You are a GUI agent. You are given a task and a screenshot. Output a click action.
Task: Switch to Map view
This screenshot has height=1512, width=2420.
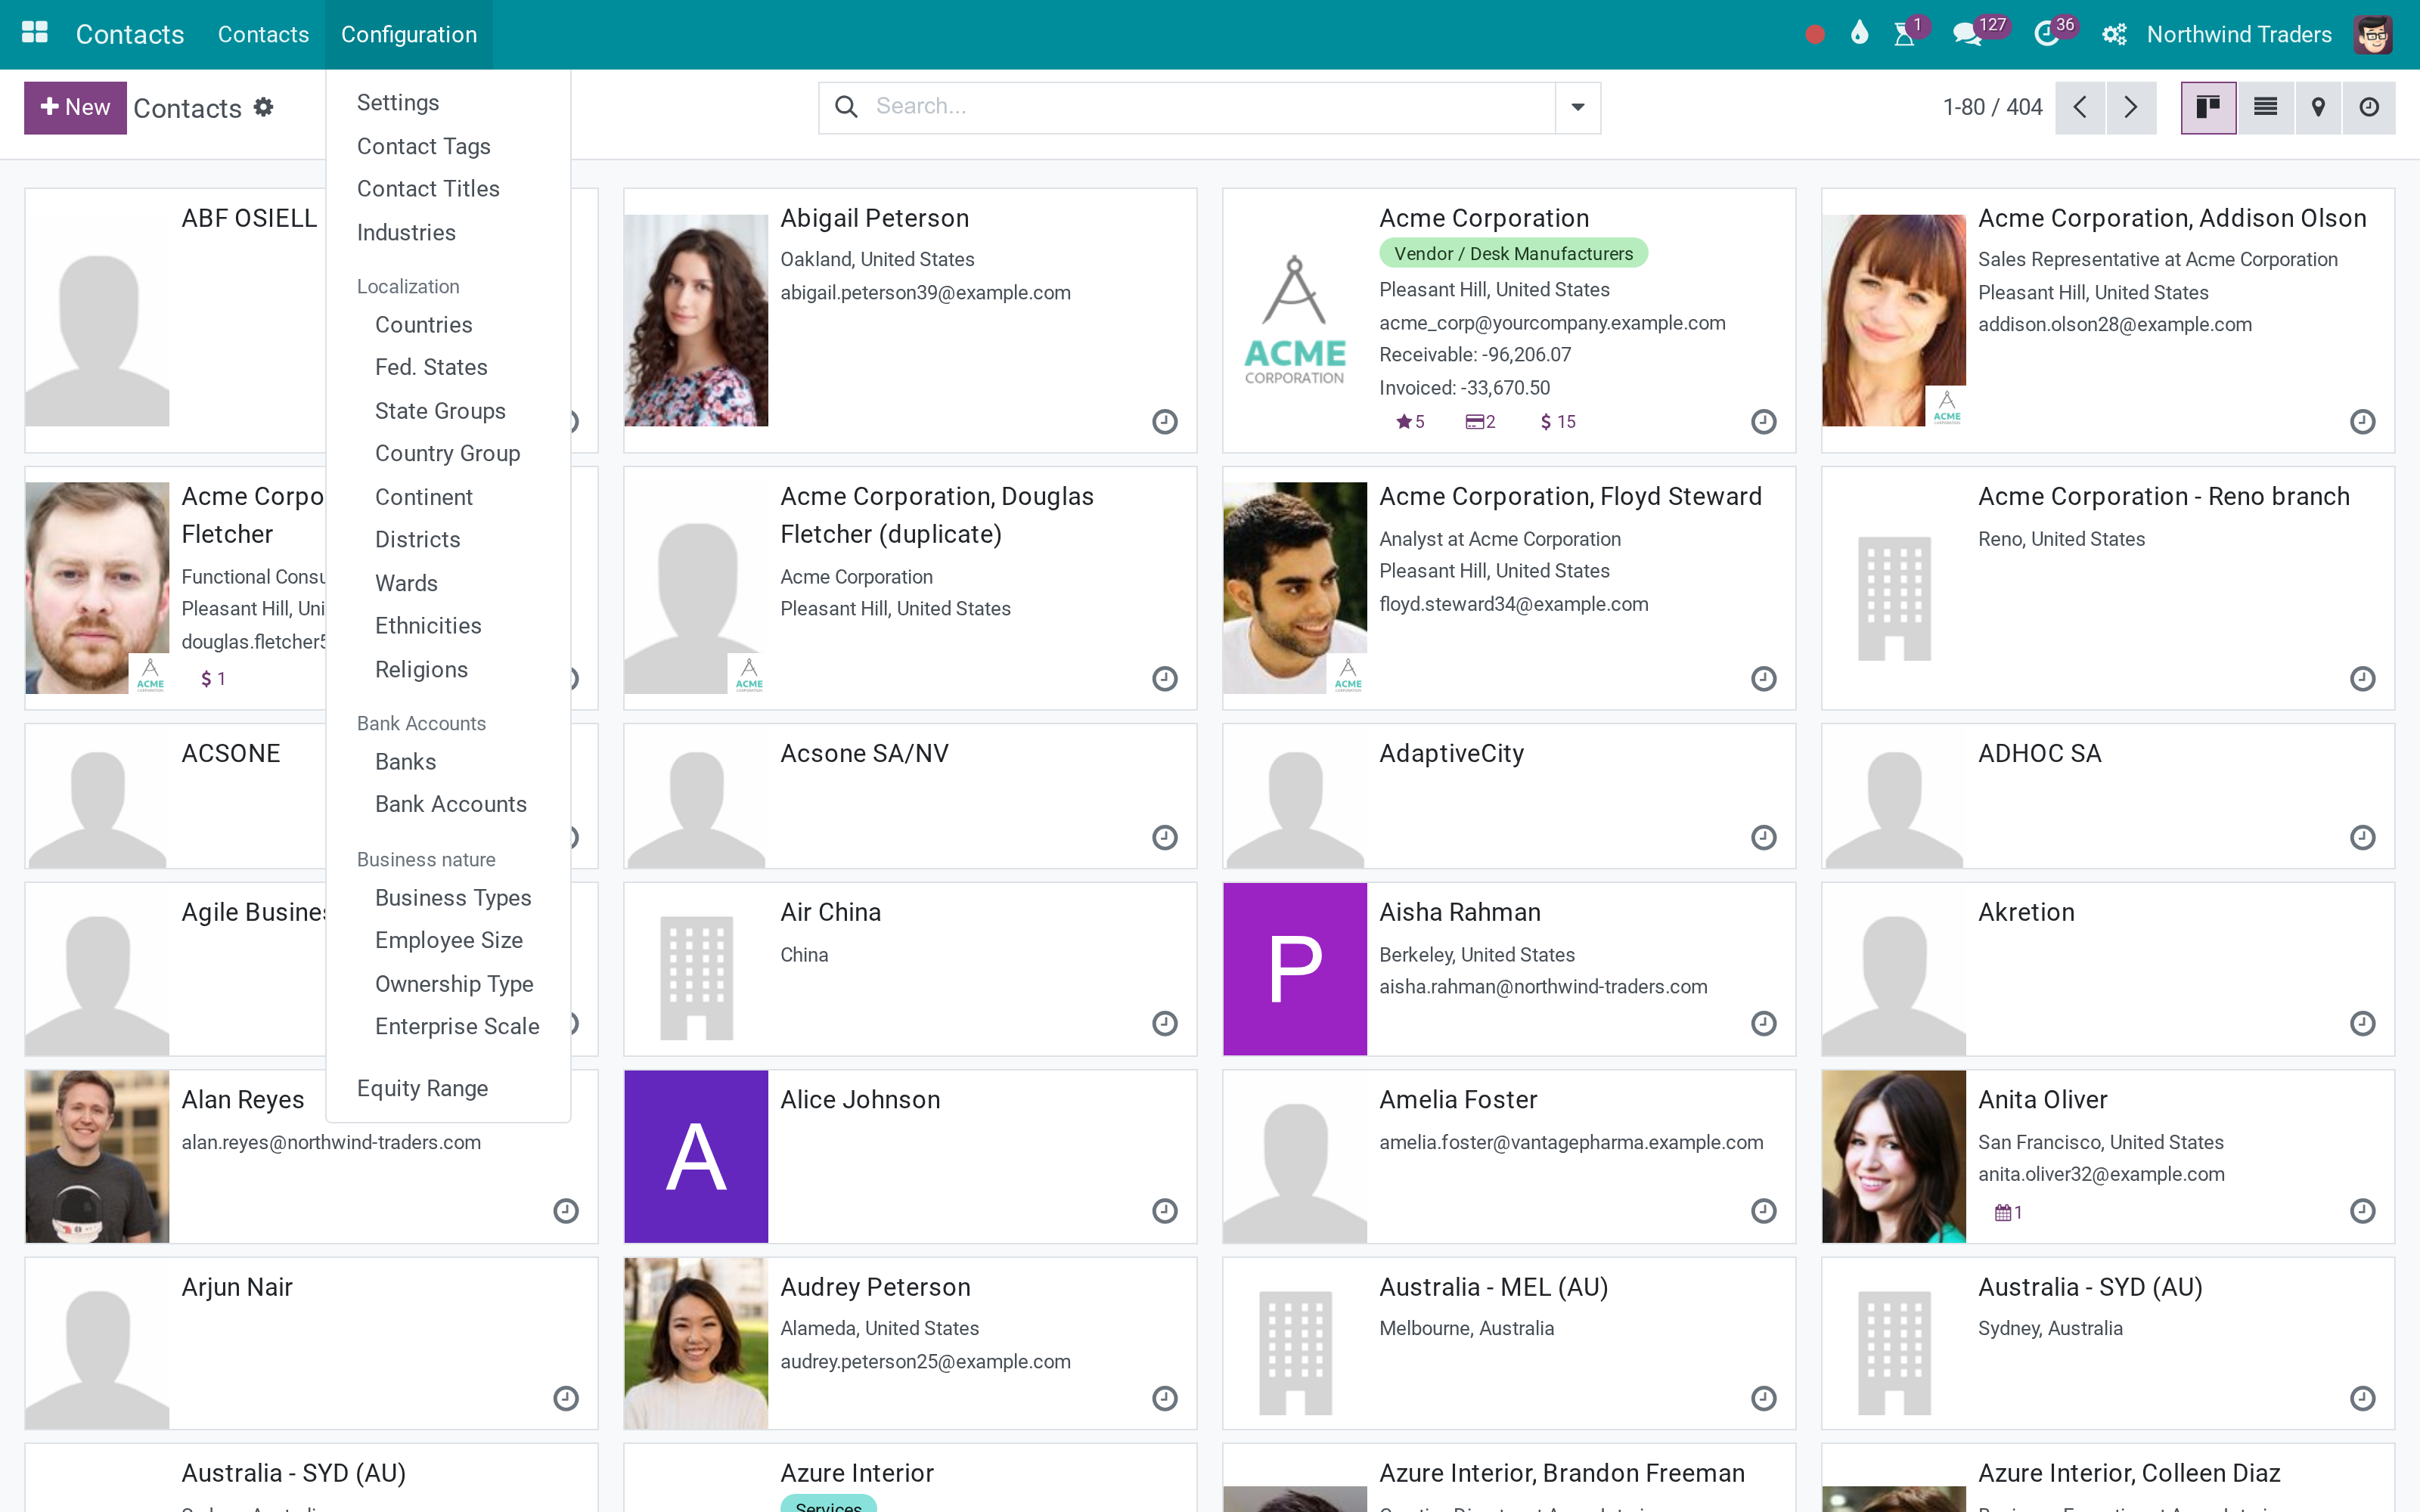(2318, 107)
